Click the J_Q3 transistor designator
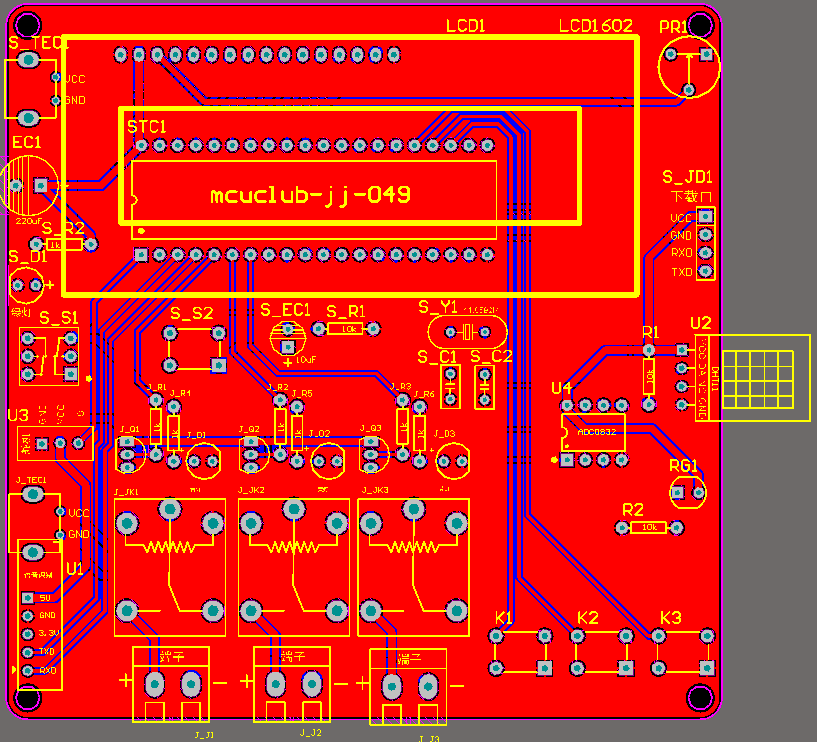 tap(370, 428)
